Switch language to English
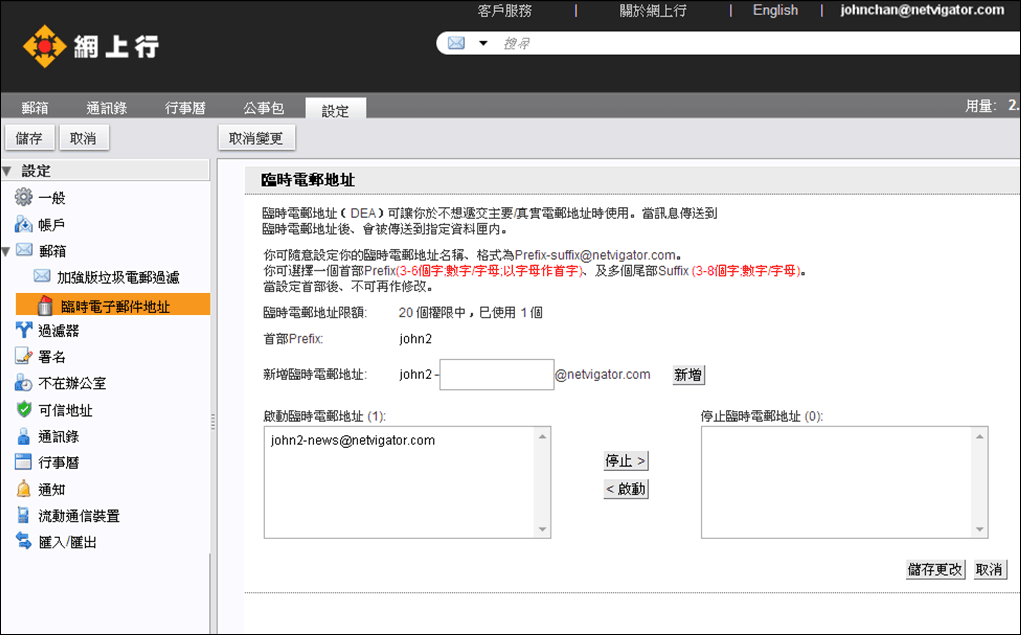This screenshot has height=635, width=1021. tap(775, 10)
